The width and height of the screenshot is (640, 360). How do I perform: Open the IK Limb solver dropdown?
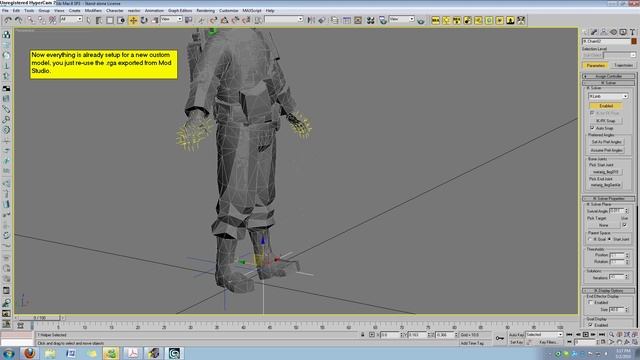608,96
